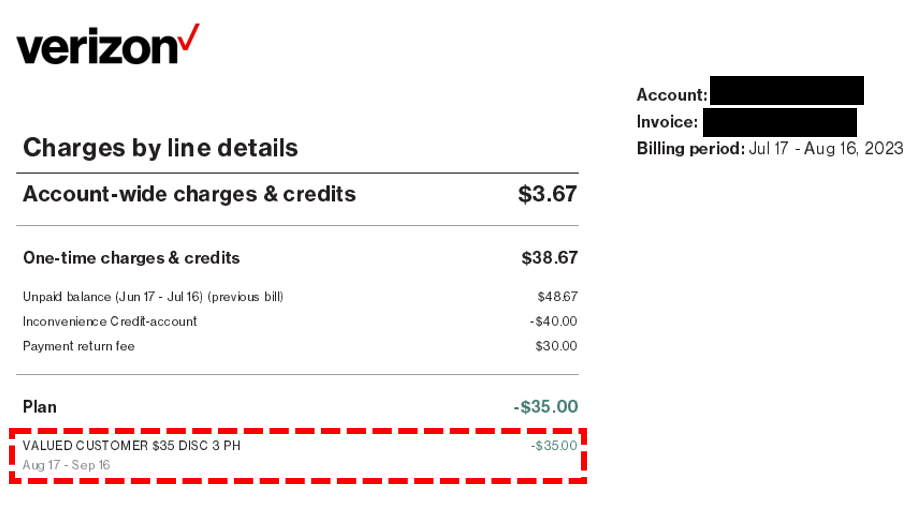
Task: Click the Aug 17 - Sep 16 date range
Action: click(67, 465)
